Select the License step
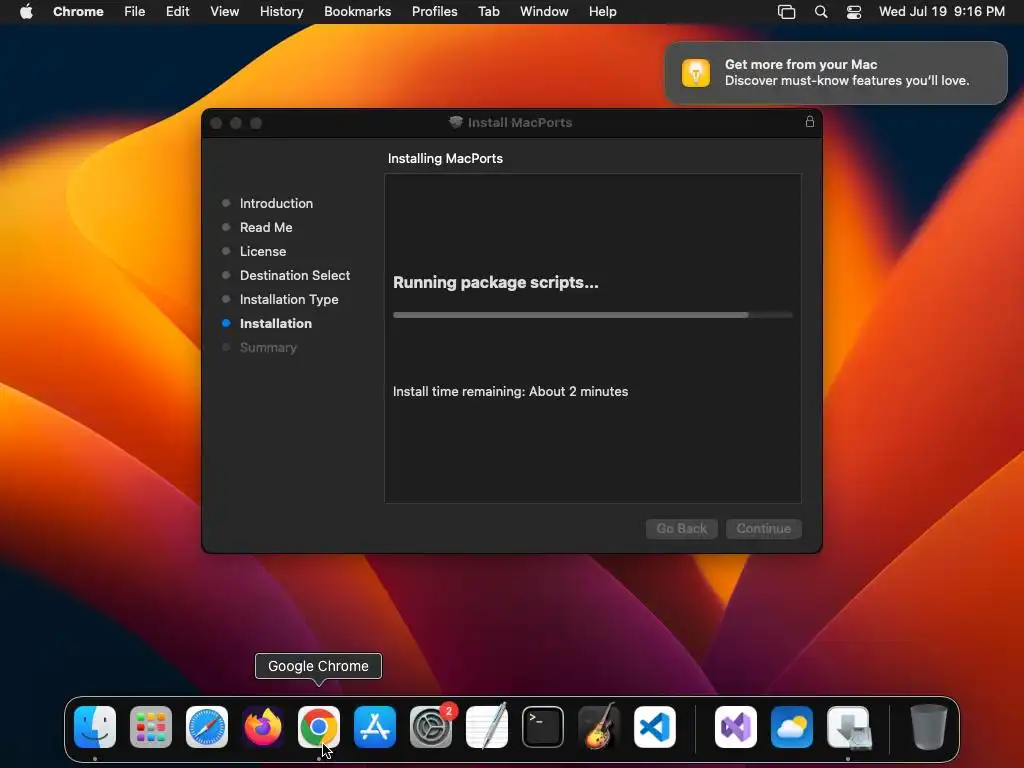1024x768 pixels. tap(263, 251)
